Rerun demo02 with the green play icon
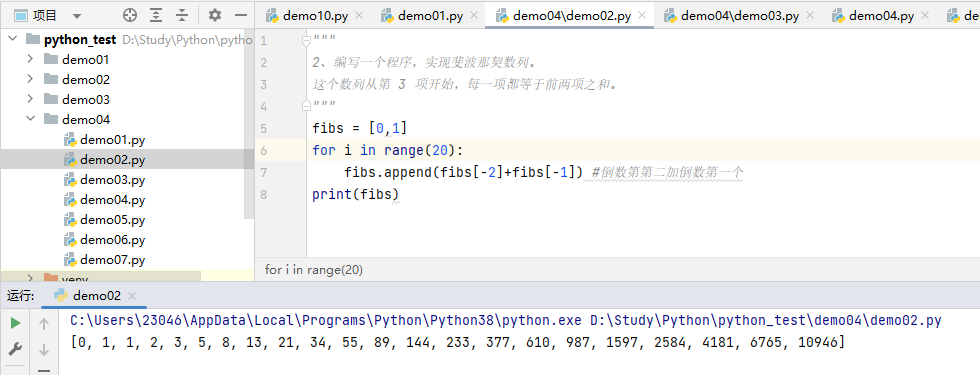Viewport: 980px width, 375px height. click(16, 323)
